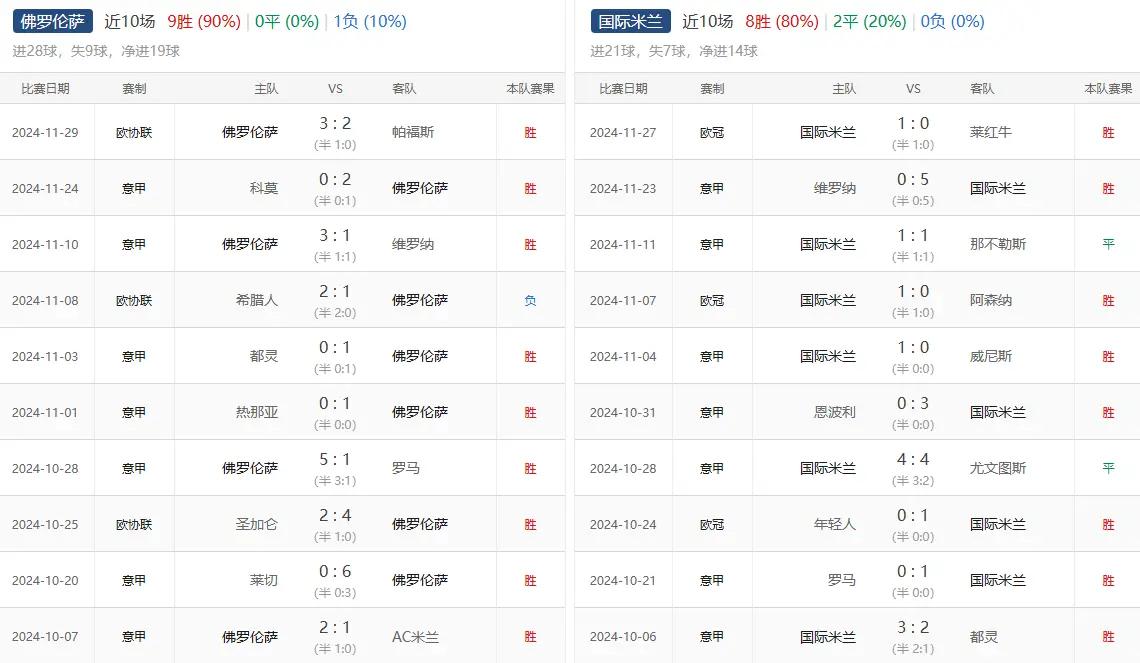
Task: Click 1负 (10%) for 佛罗伦萨
Action: [369, 22]
